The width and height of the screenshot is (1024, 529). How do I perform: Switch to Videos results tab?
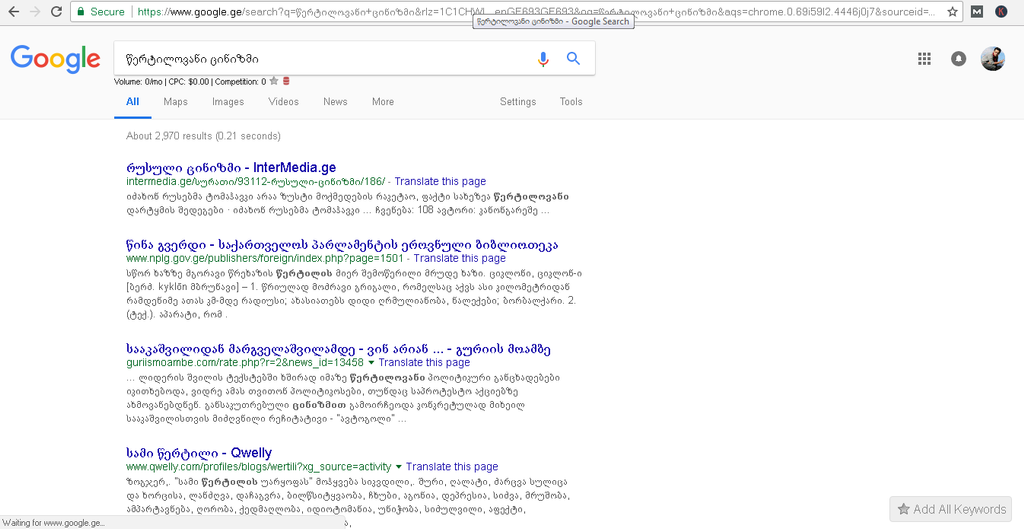pos(283,102)
